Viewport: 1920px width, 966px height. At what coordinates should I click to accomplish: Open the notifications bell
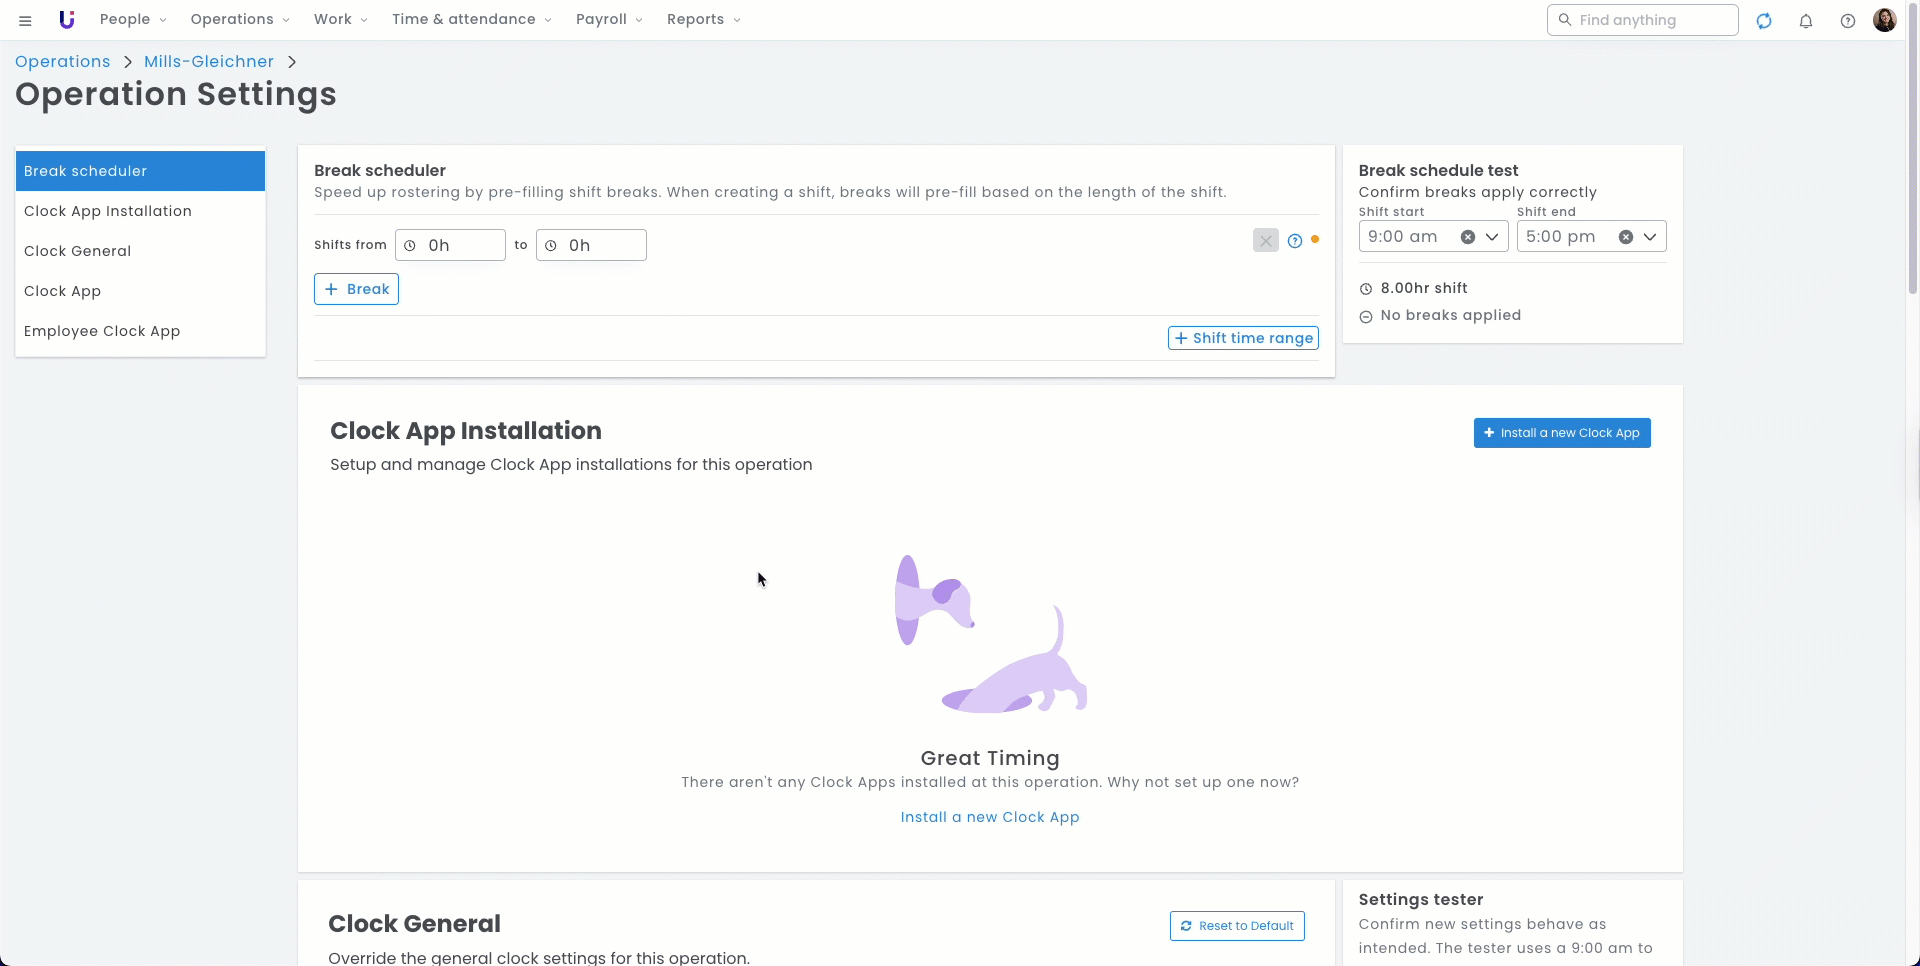click(1806, 21)
